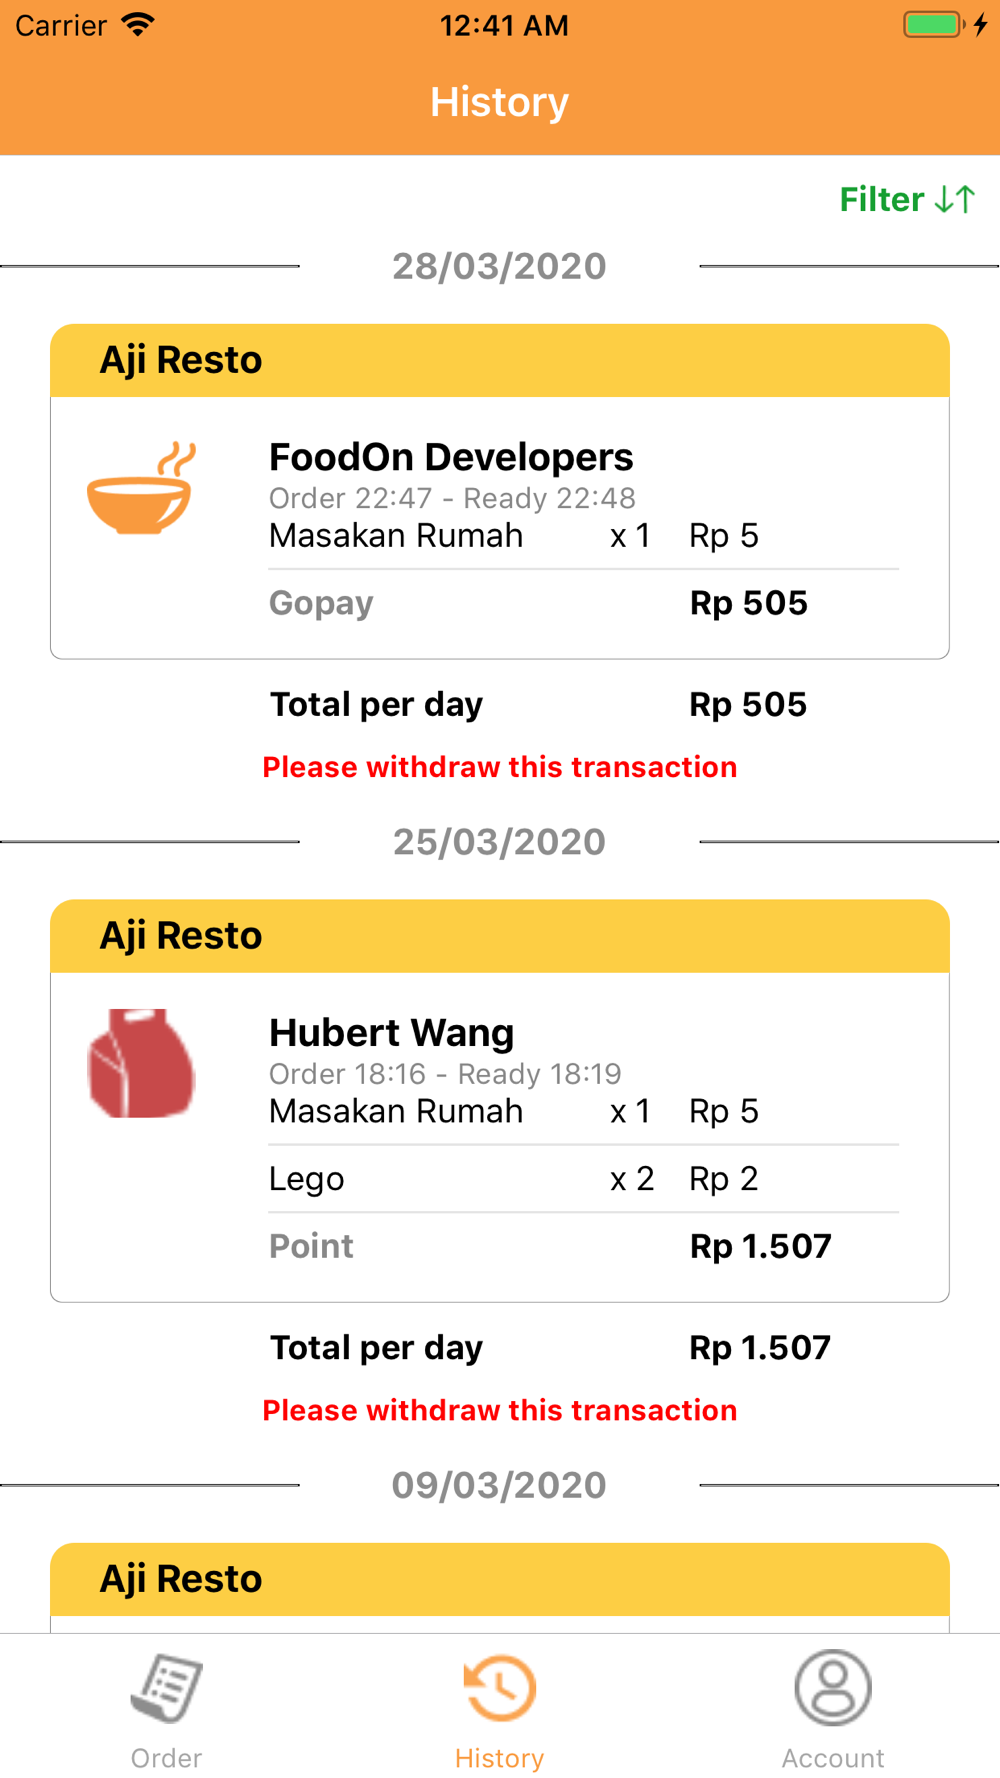The image size is (1000, 1778).
Task: Tap the Gopay payment row
Action: coord(584,603)
